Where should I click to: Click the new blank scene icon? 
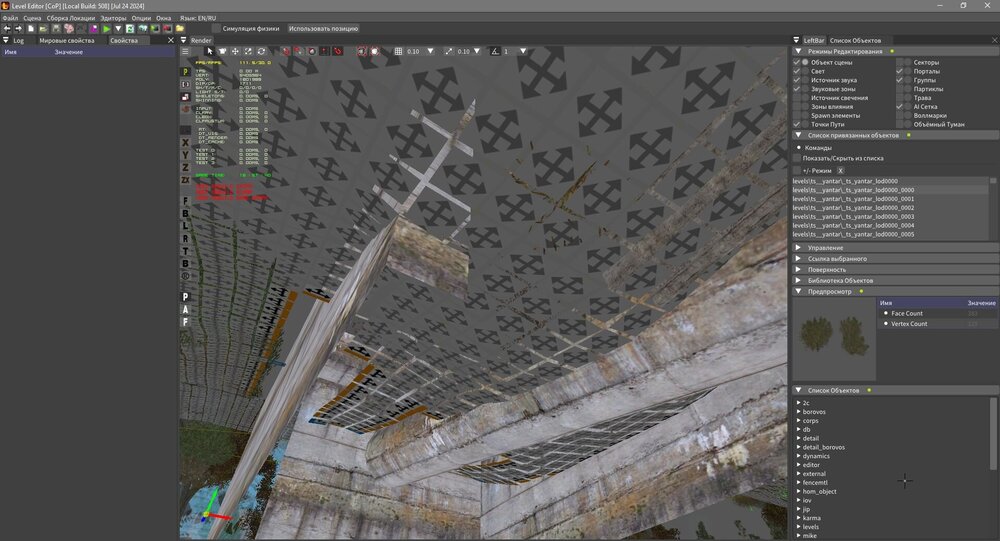coord(31,29)
